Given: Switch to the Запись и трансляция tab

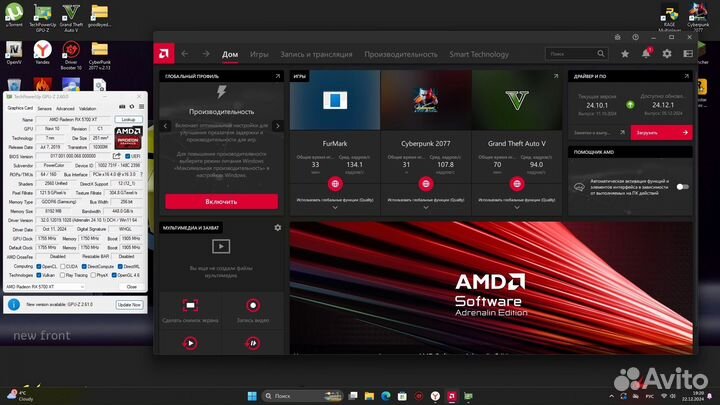Looking at the screenshot, I should click(x=316, y=54).
